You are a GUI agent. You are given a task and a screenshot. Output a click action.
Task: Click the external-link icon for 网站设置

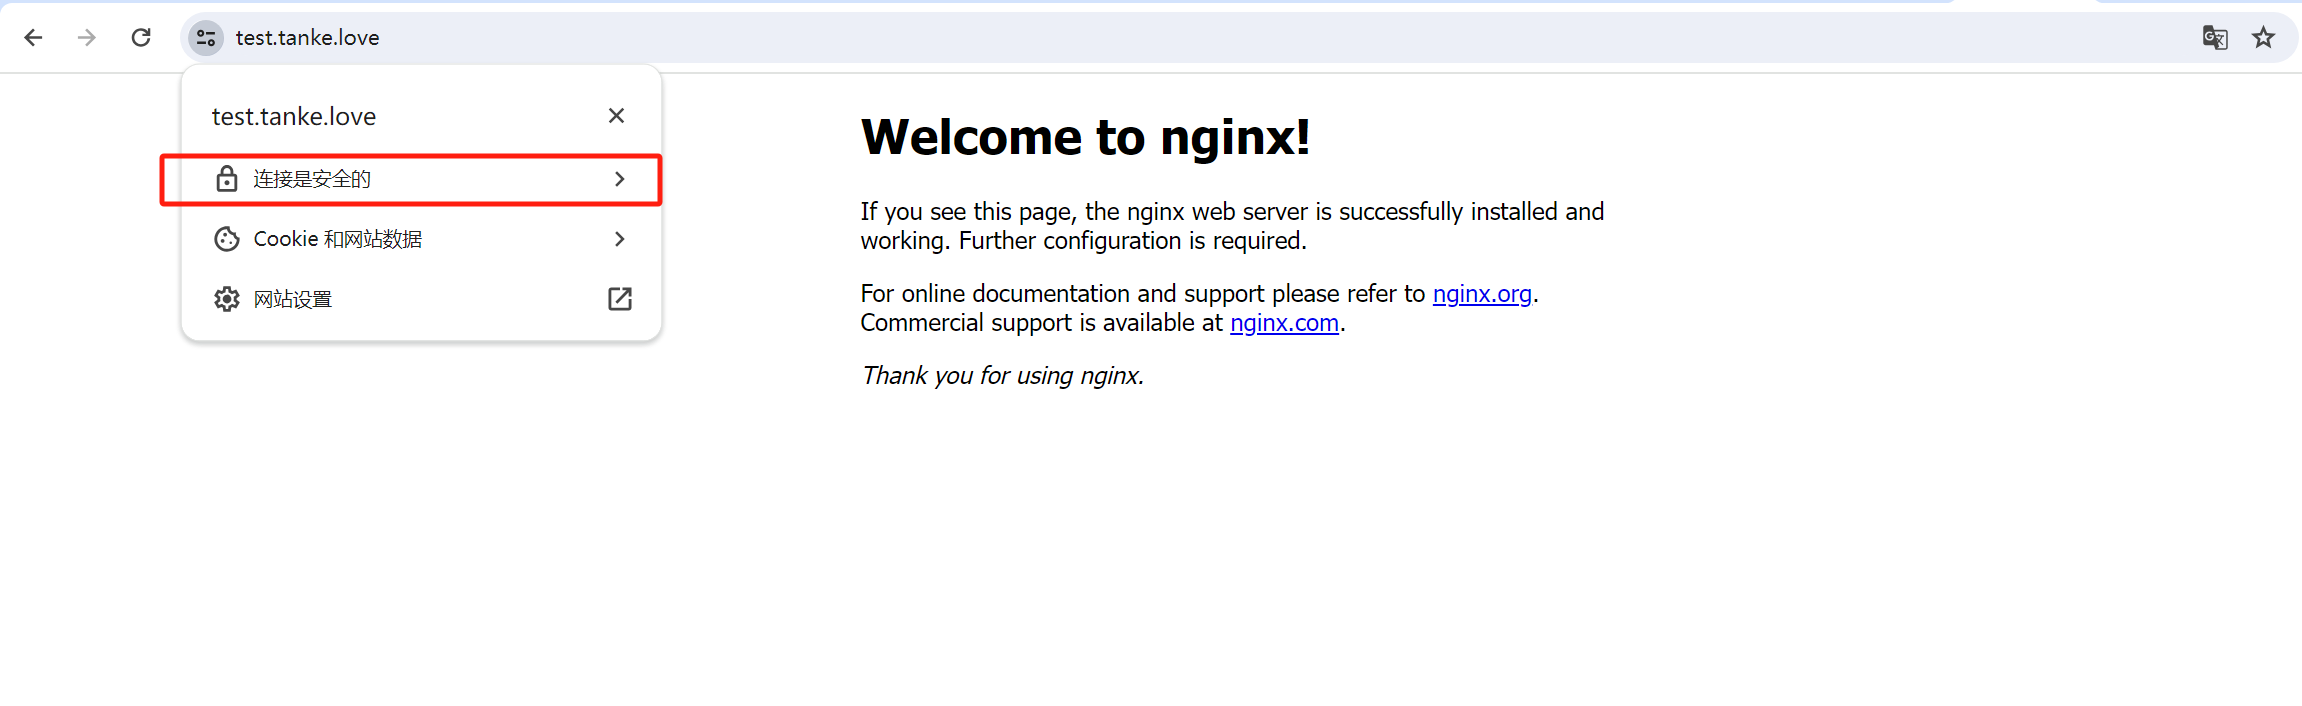(x=620, y=299)
